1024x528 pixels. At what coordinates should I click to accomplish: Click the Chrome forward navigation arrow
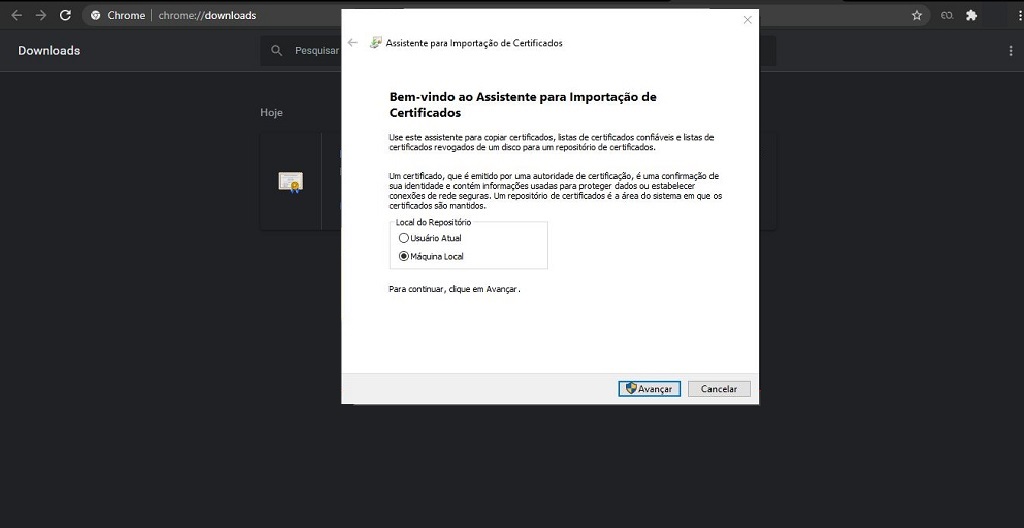(41, 15)
